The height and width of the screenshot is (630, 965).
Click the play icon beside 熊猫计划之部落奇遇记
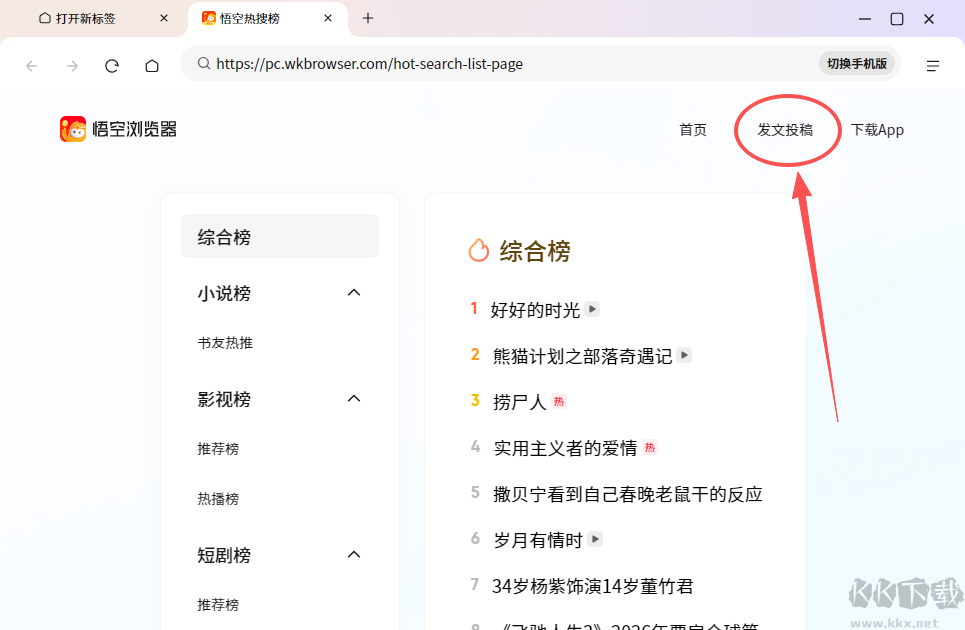tap(684, 355)
